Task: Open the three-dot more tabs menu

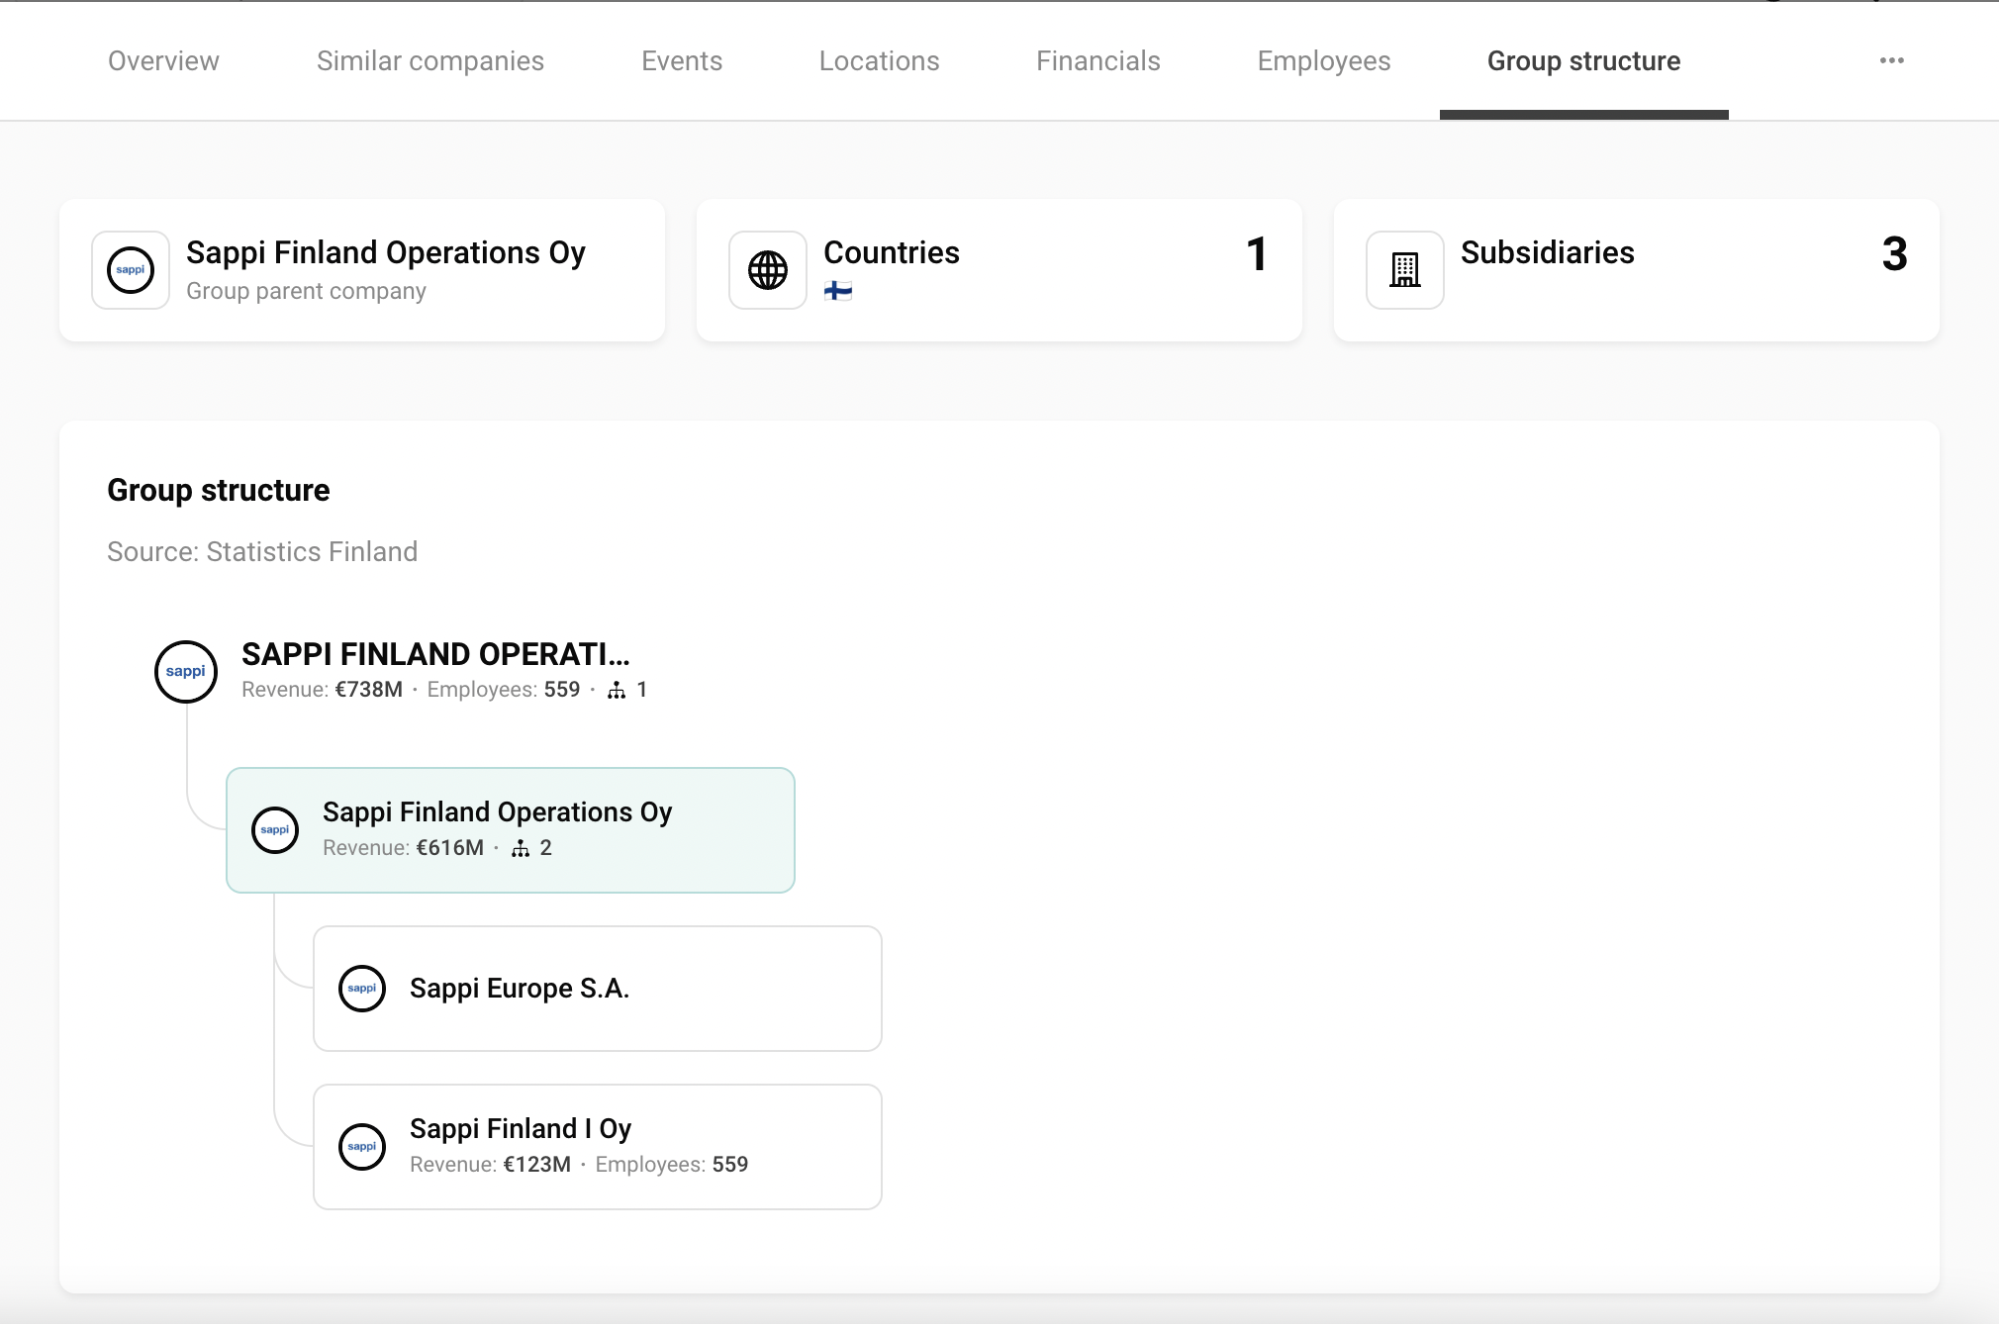Action: coord(1891,61)
